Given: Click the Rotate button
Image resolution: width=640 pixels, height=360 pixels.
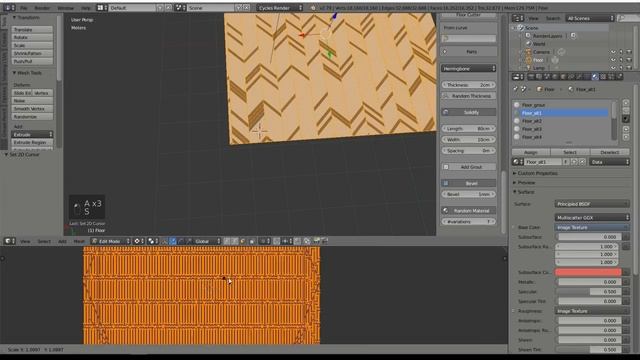Looking at the screenshot, I should (32, 38).
